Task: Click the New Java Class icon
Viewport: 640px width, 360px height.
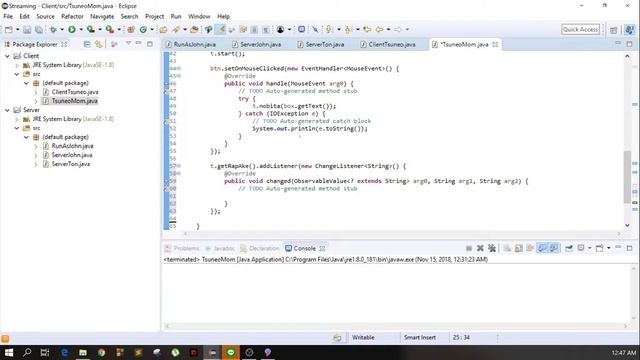Action: (x=143, y=29)
